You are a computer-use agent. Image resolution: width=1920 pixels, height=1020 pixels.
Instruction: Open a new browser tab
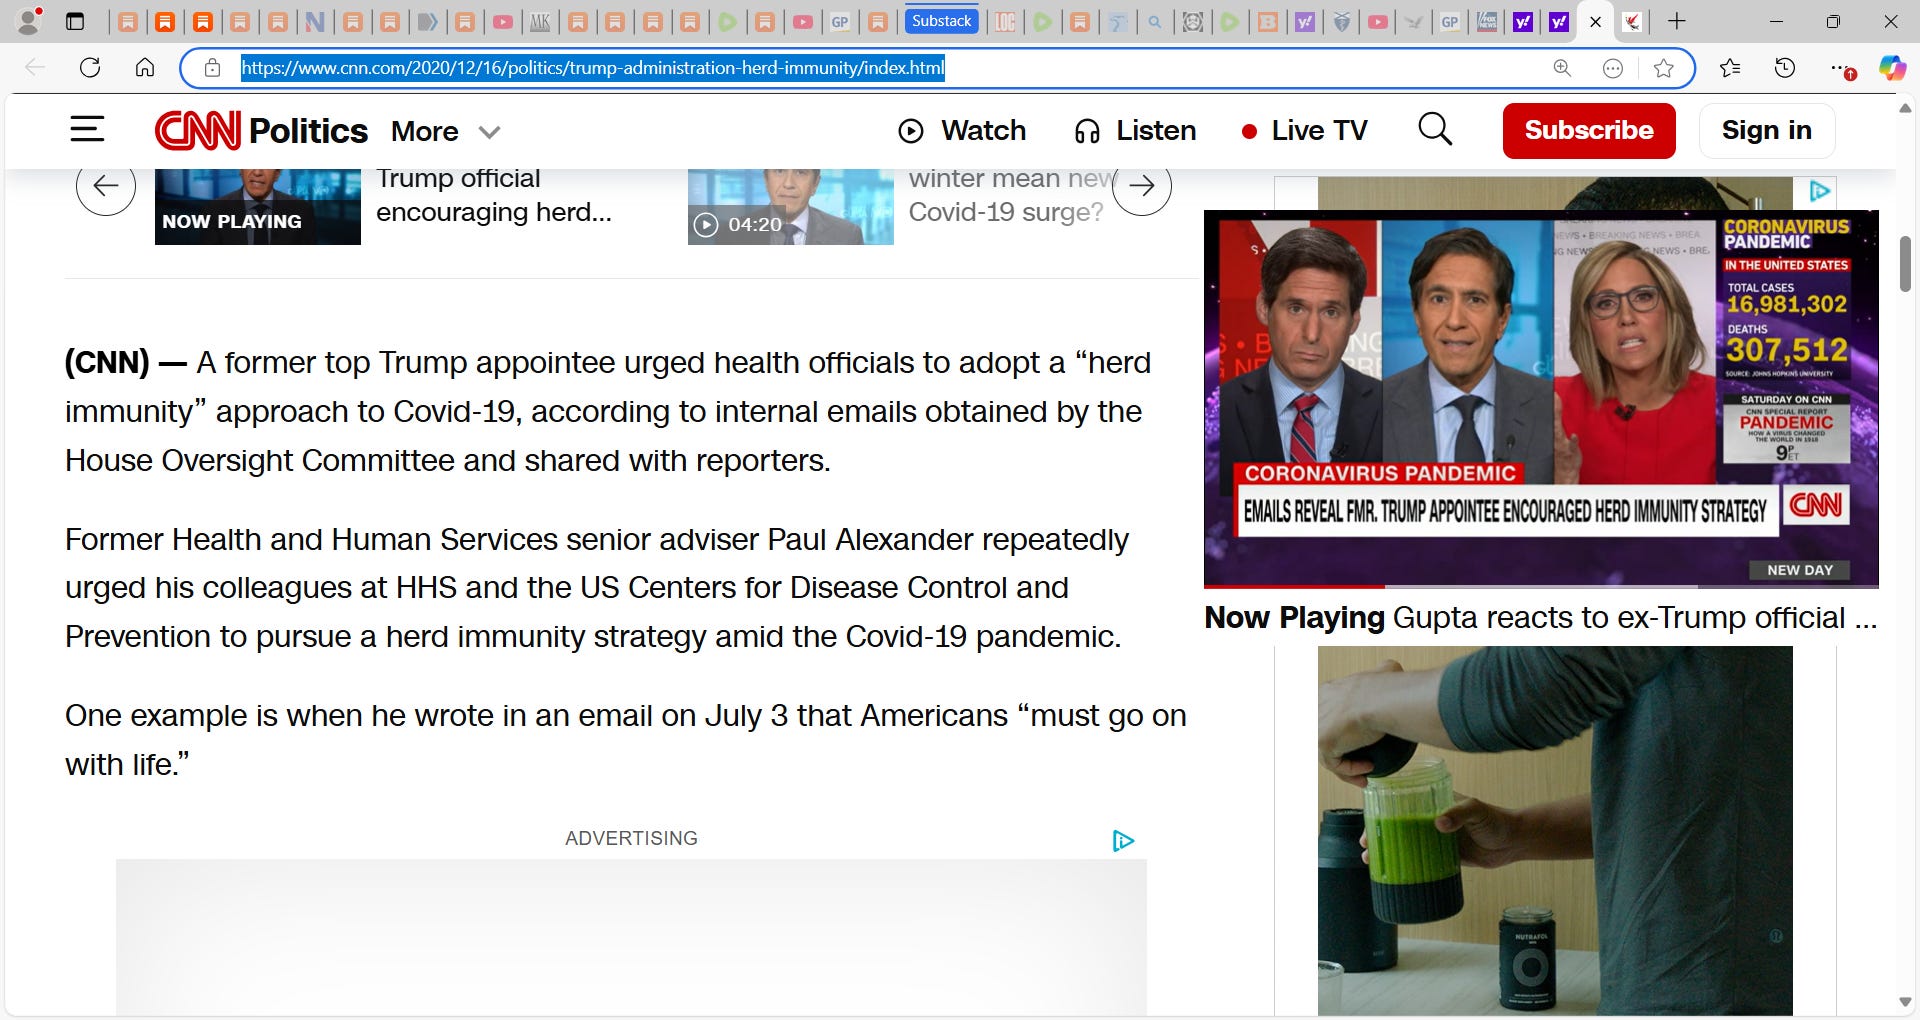(x=1677, y=21)
